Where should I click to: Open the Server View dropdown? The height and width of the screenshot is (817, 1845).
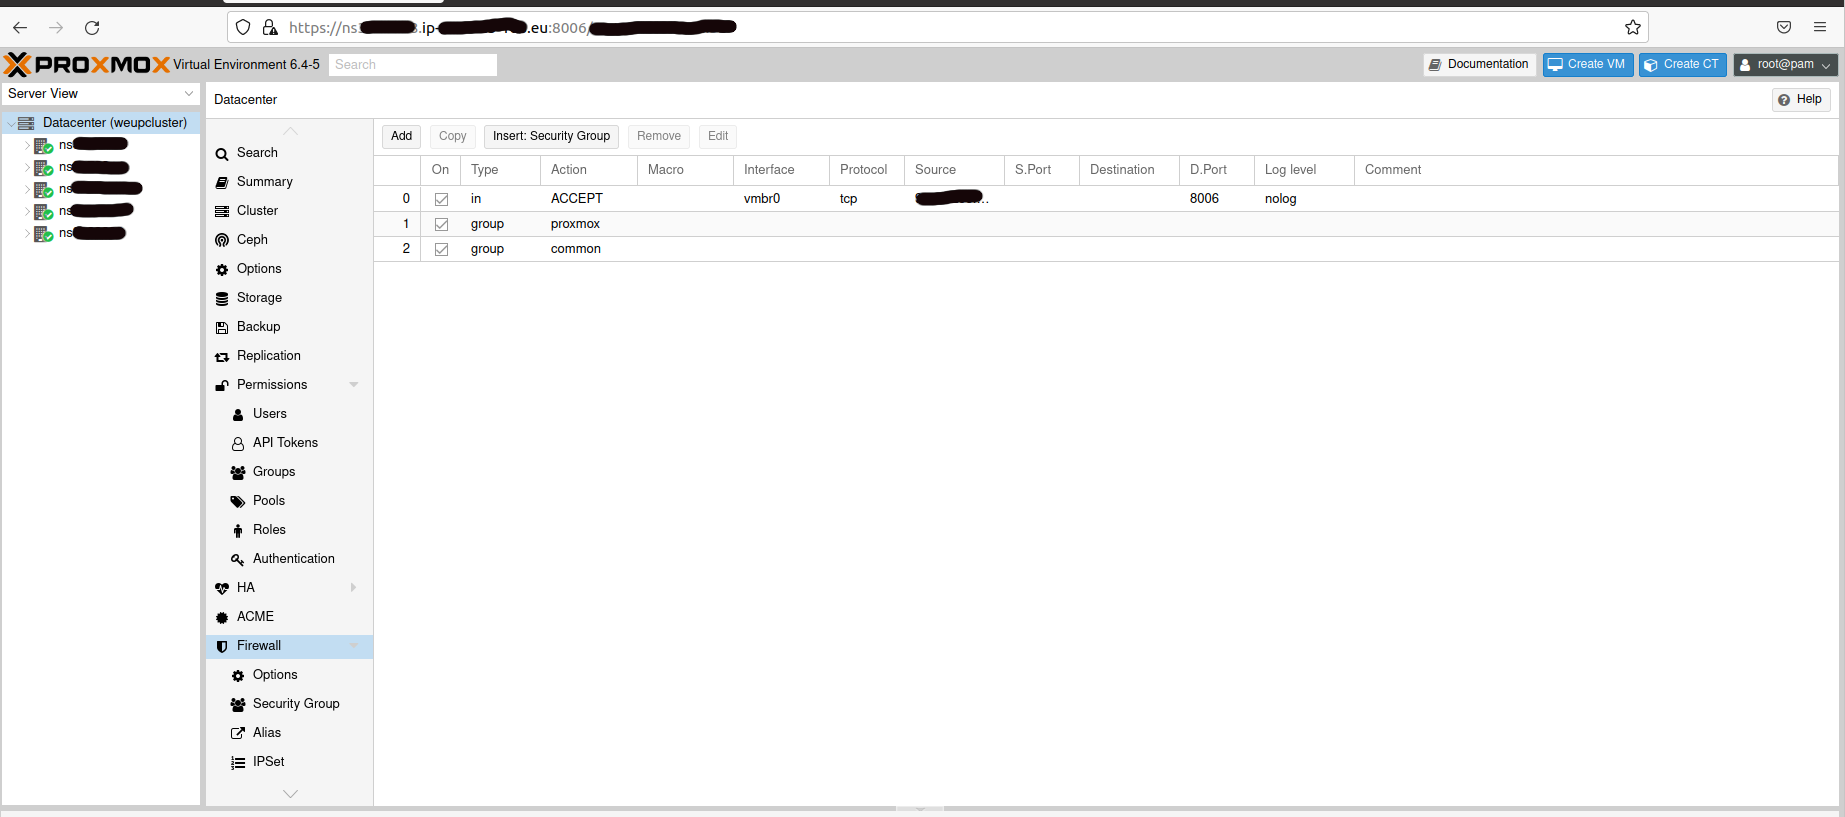(101, 93)
